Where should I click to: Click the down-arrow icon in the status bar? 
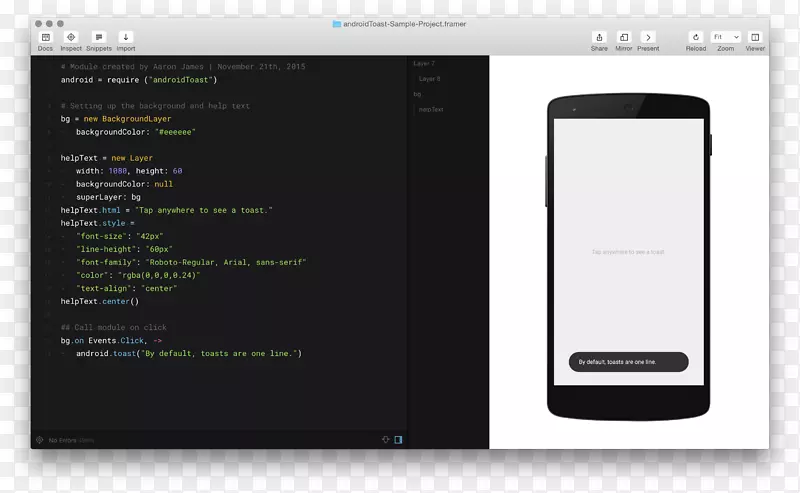pos(385,439)
